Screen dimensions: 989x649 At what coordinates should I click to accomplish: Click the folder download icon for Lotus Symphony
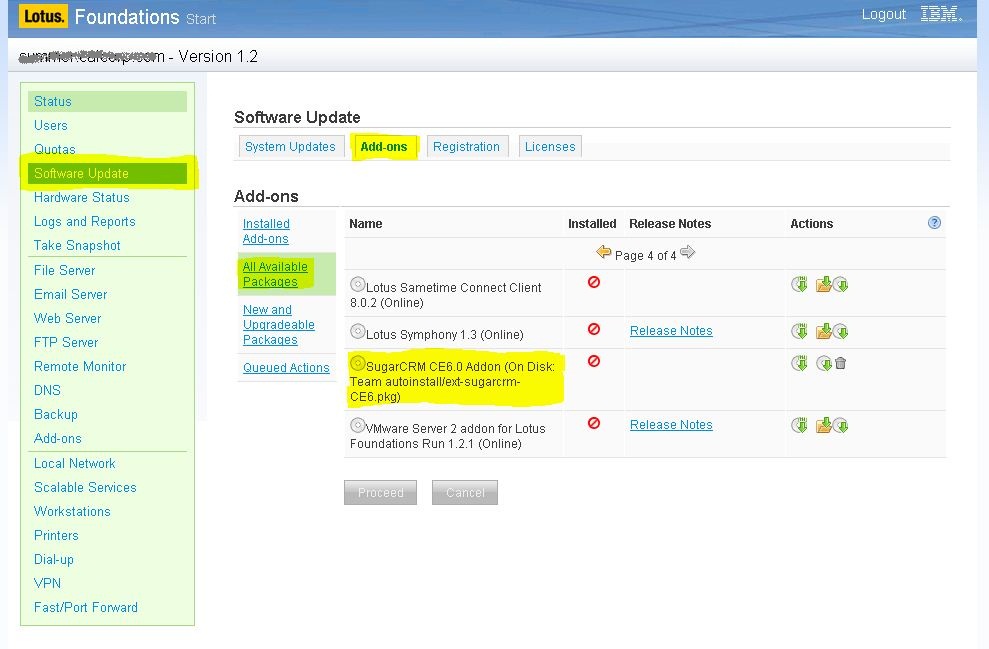[x=823, y=331]
